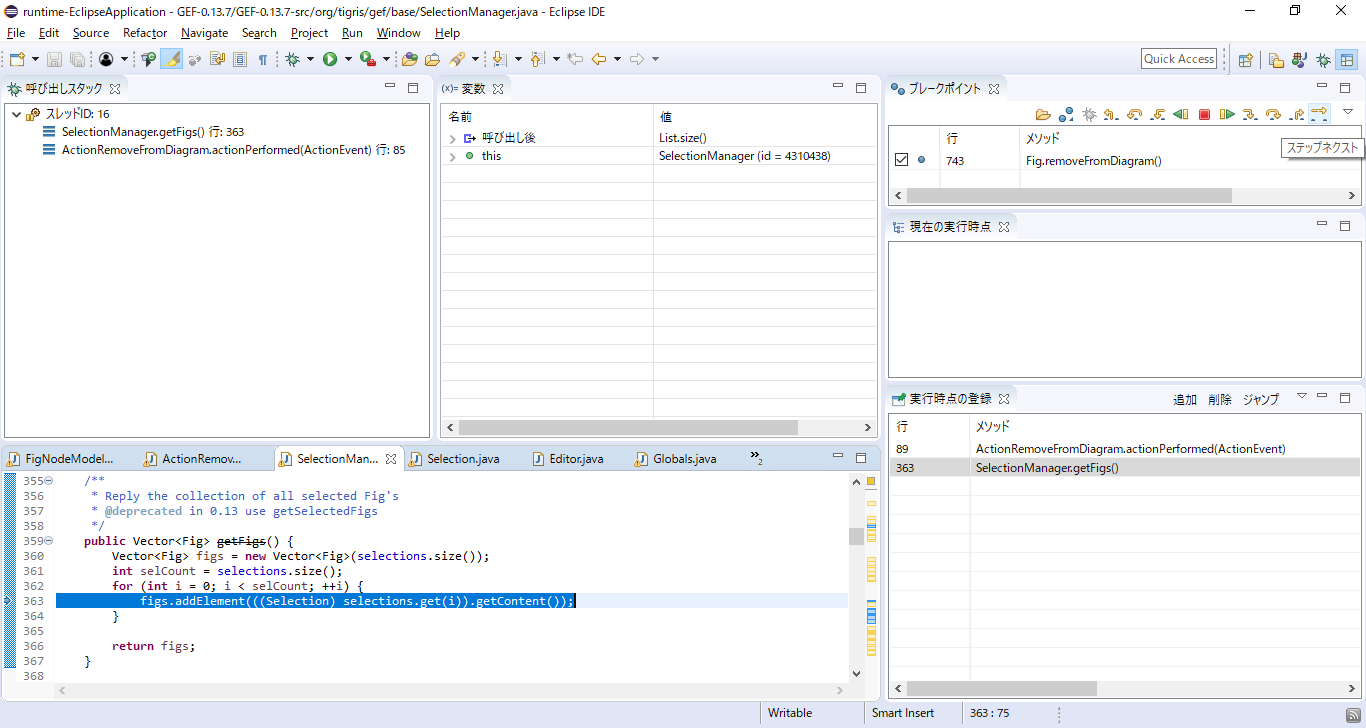Image resolution: width=1366 pixels, height=728 pixels.
Task: Click the Smart Insert status bar entry
Action: click(903, 713)
